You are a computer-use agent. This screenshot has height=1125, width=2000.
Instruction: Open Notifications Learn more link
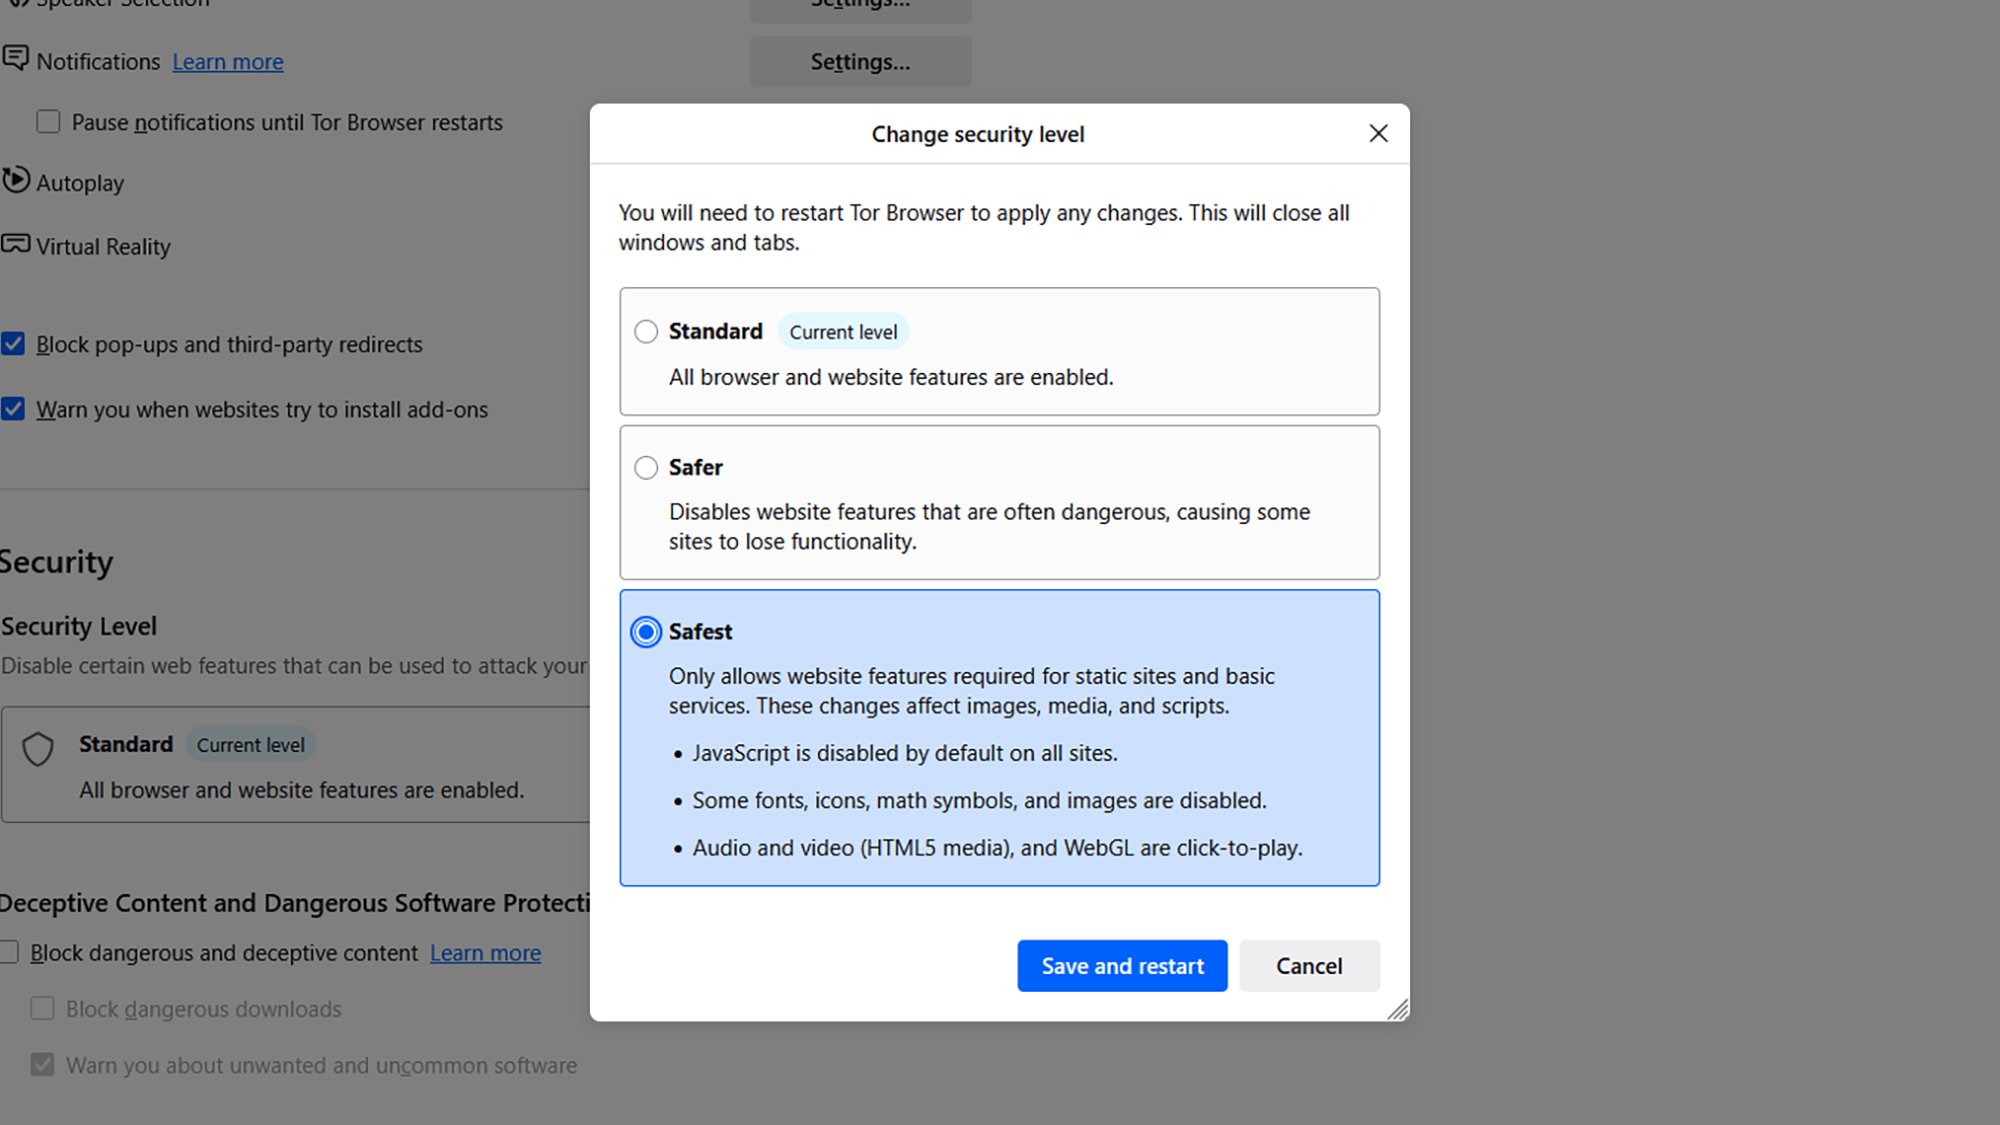(x=228, y=62)
